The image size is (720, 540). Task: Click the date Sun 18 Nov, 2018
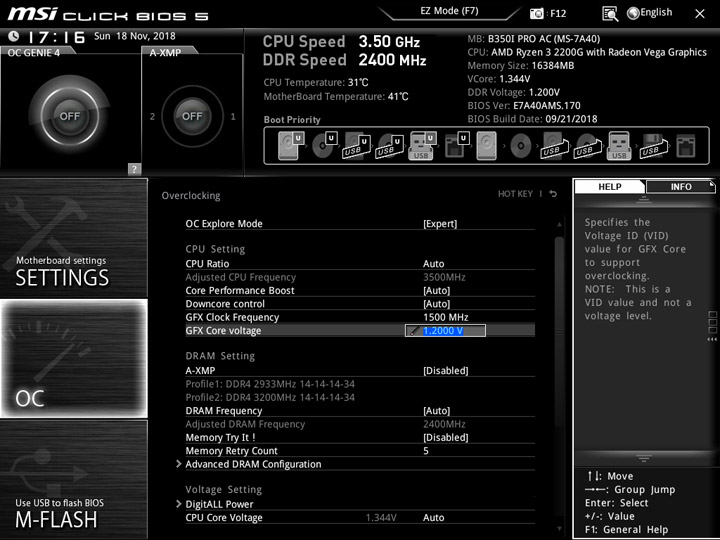(x=135, y=36)
